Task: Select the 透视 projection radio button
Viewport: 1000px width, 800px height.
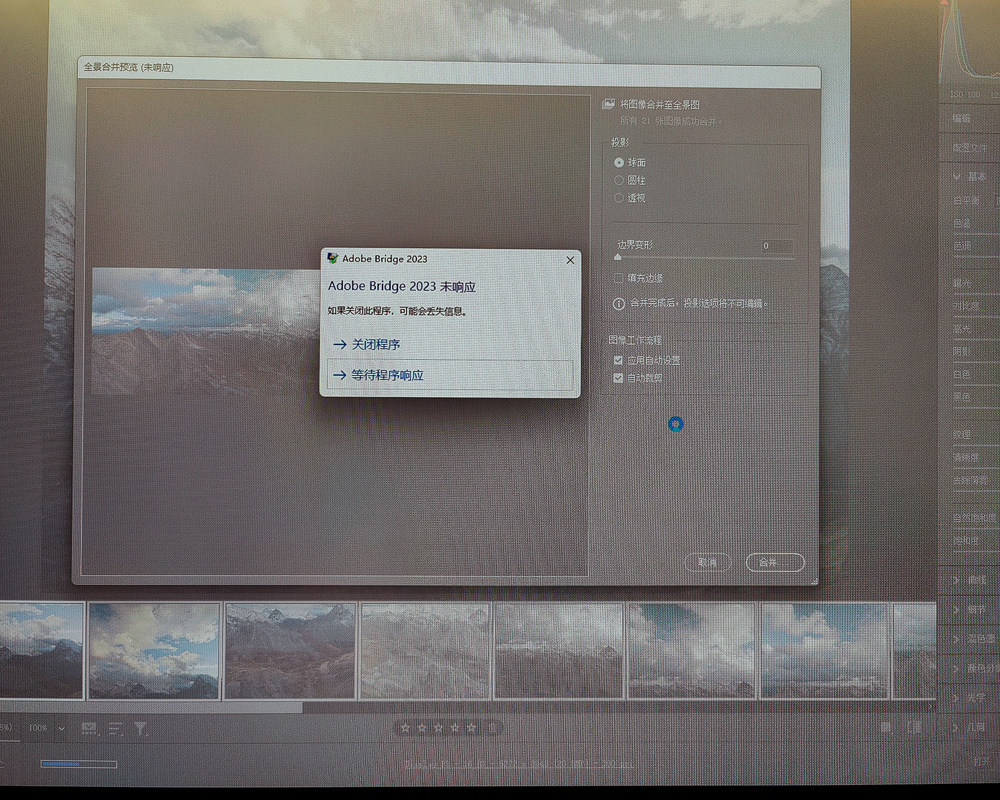Action: point(619,198)
